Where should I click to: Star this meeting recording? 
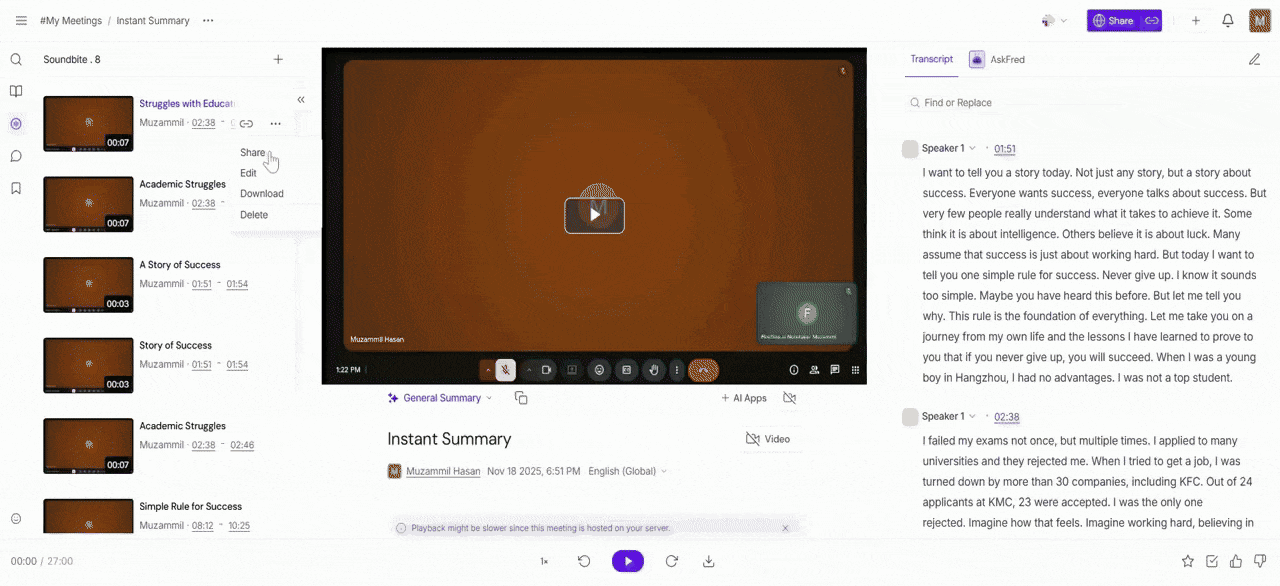[x=1187, y=561]
